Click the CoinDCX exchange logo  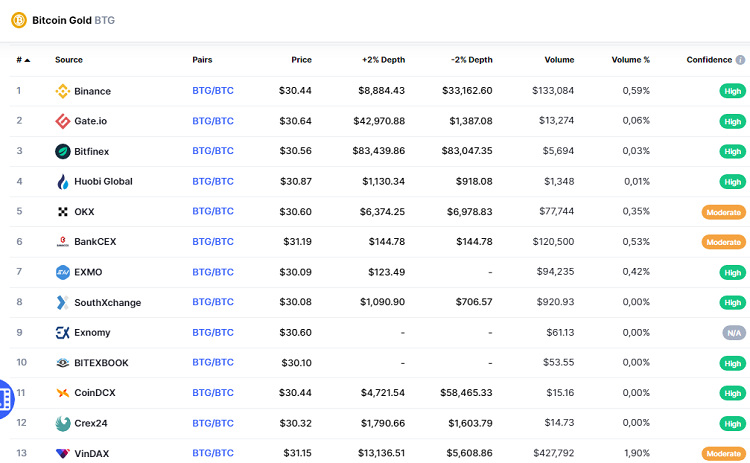63,393
